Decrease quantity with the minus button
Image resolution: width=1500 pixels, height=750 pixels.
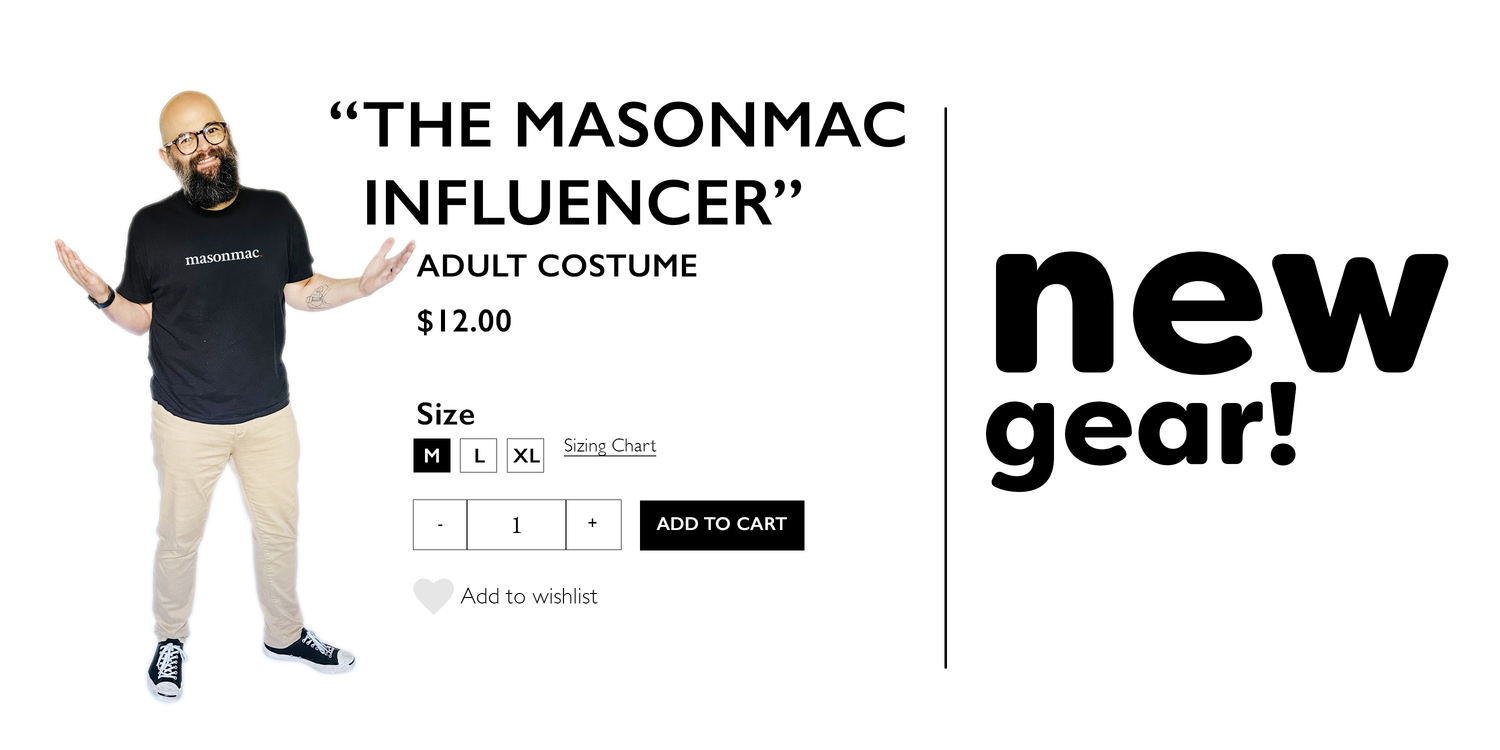click(440, 525)
